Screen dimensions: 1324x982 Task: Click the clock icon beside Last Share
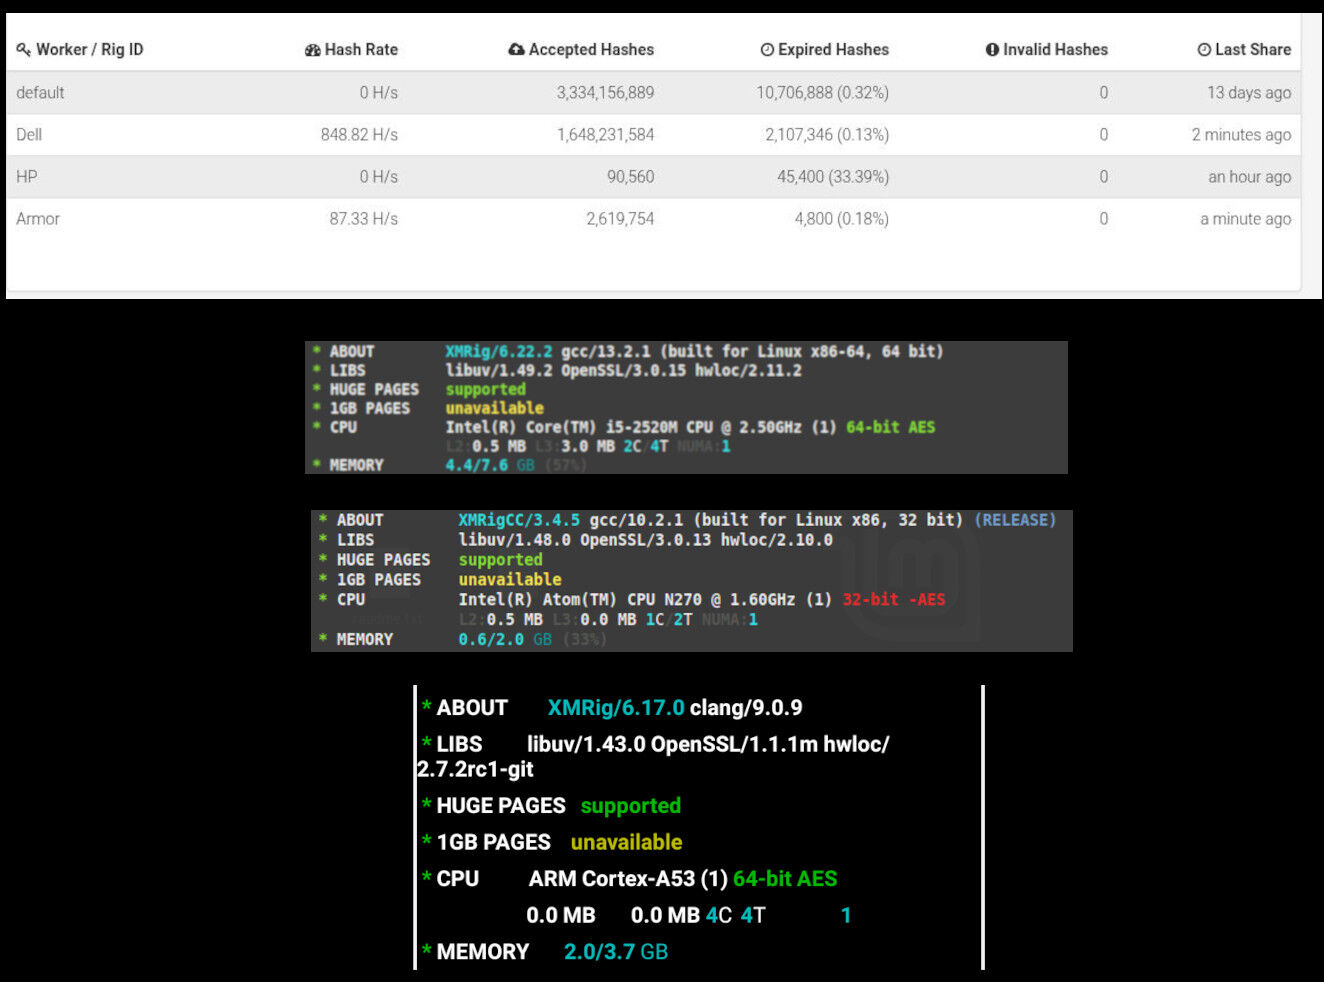coord(1204,50)
